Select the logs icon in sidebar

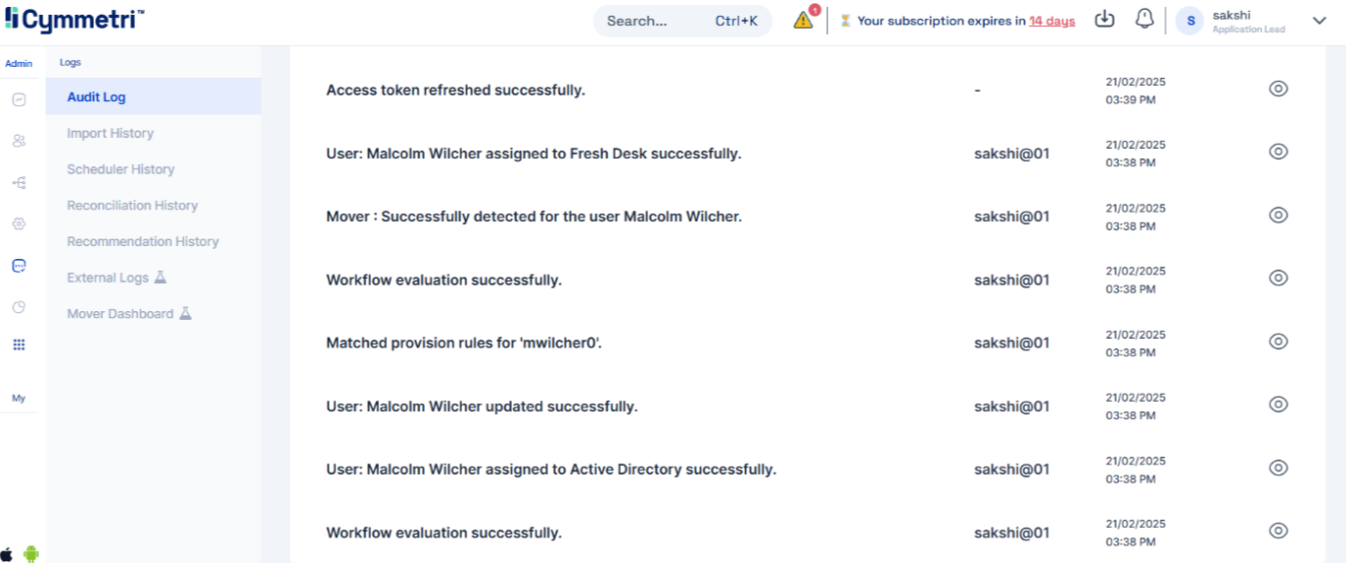coord(18,266)
